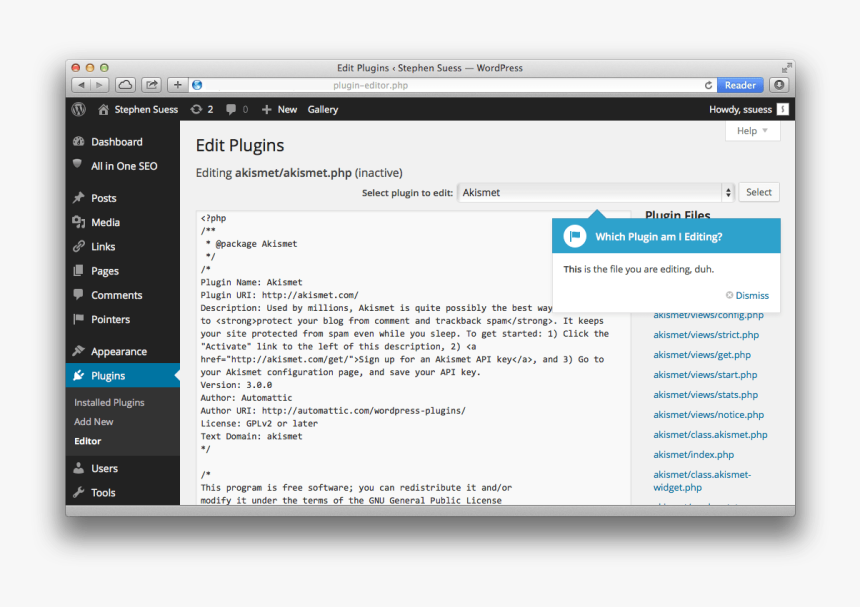Open the Gallery menu item

322,109
